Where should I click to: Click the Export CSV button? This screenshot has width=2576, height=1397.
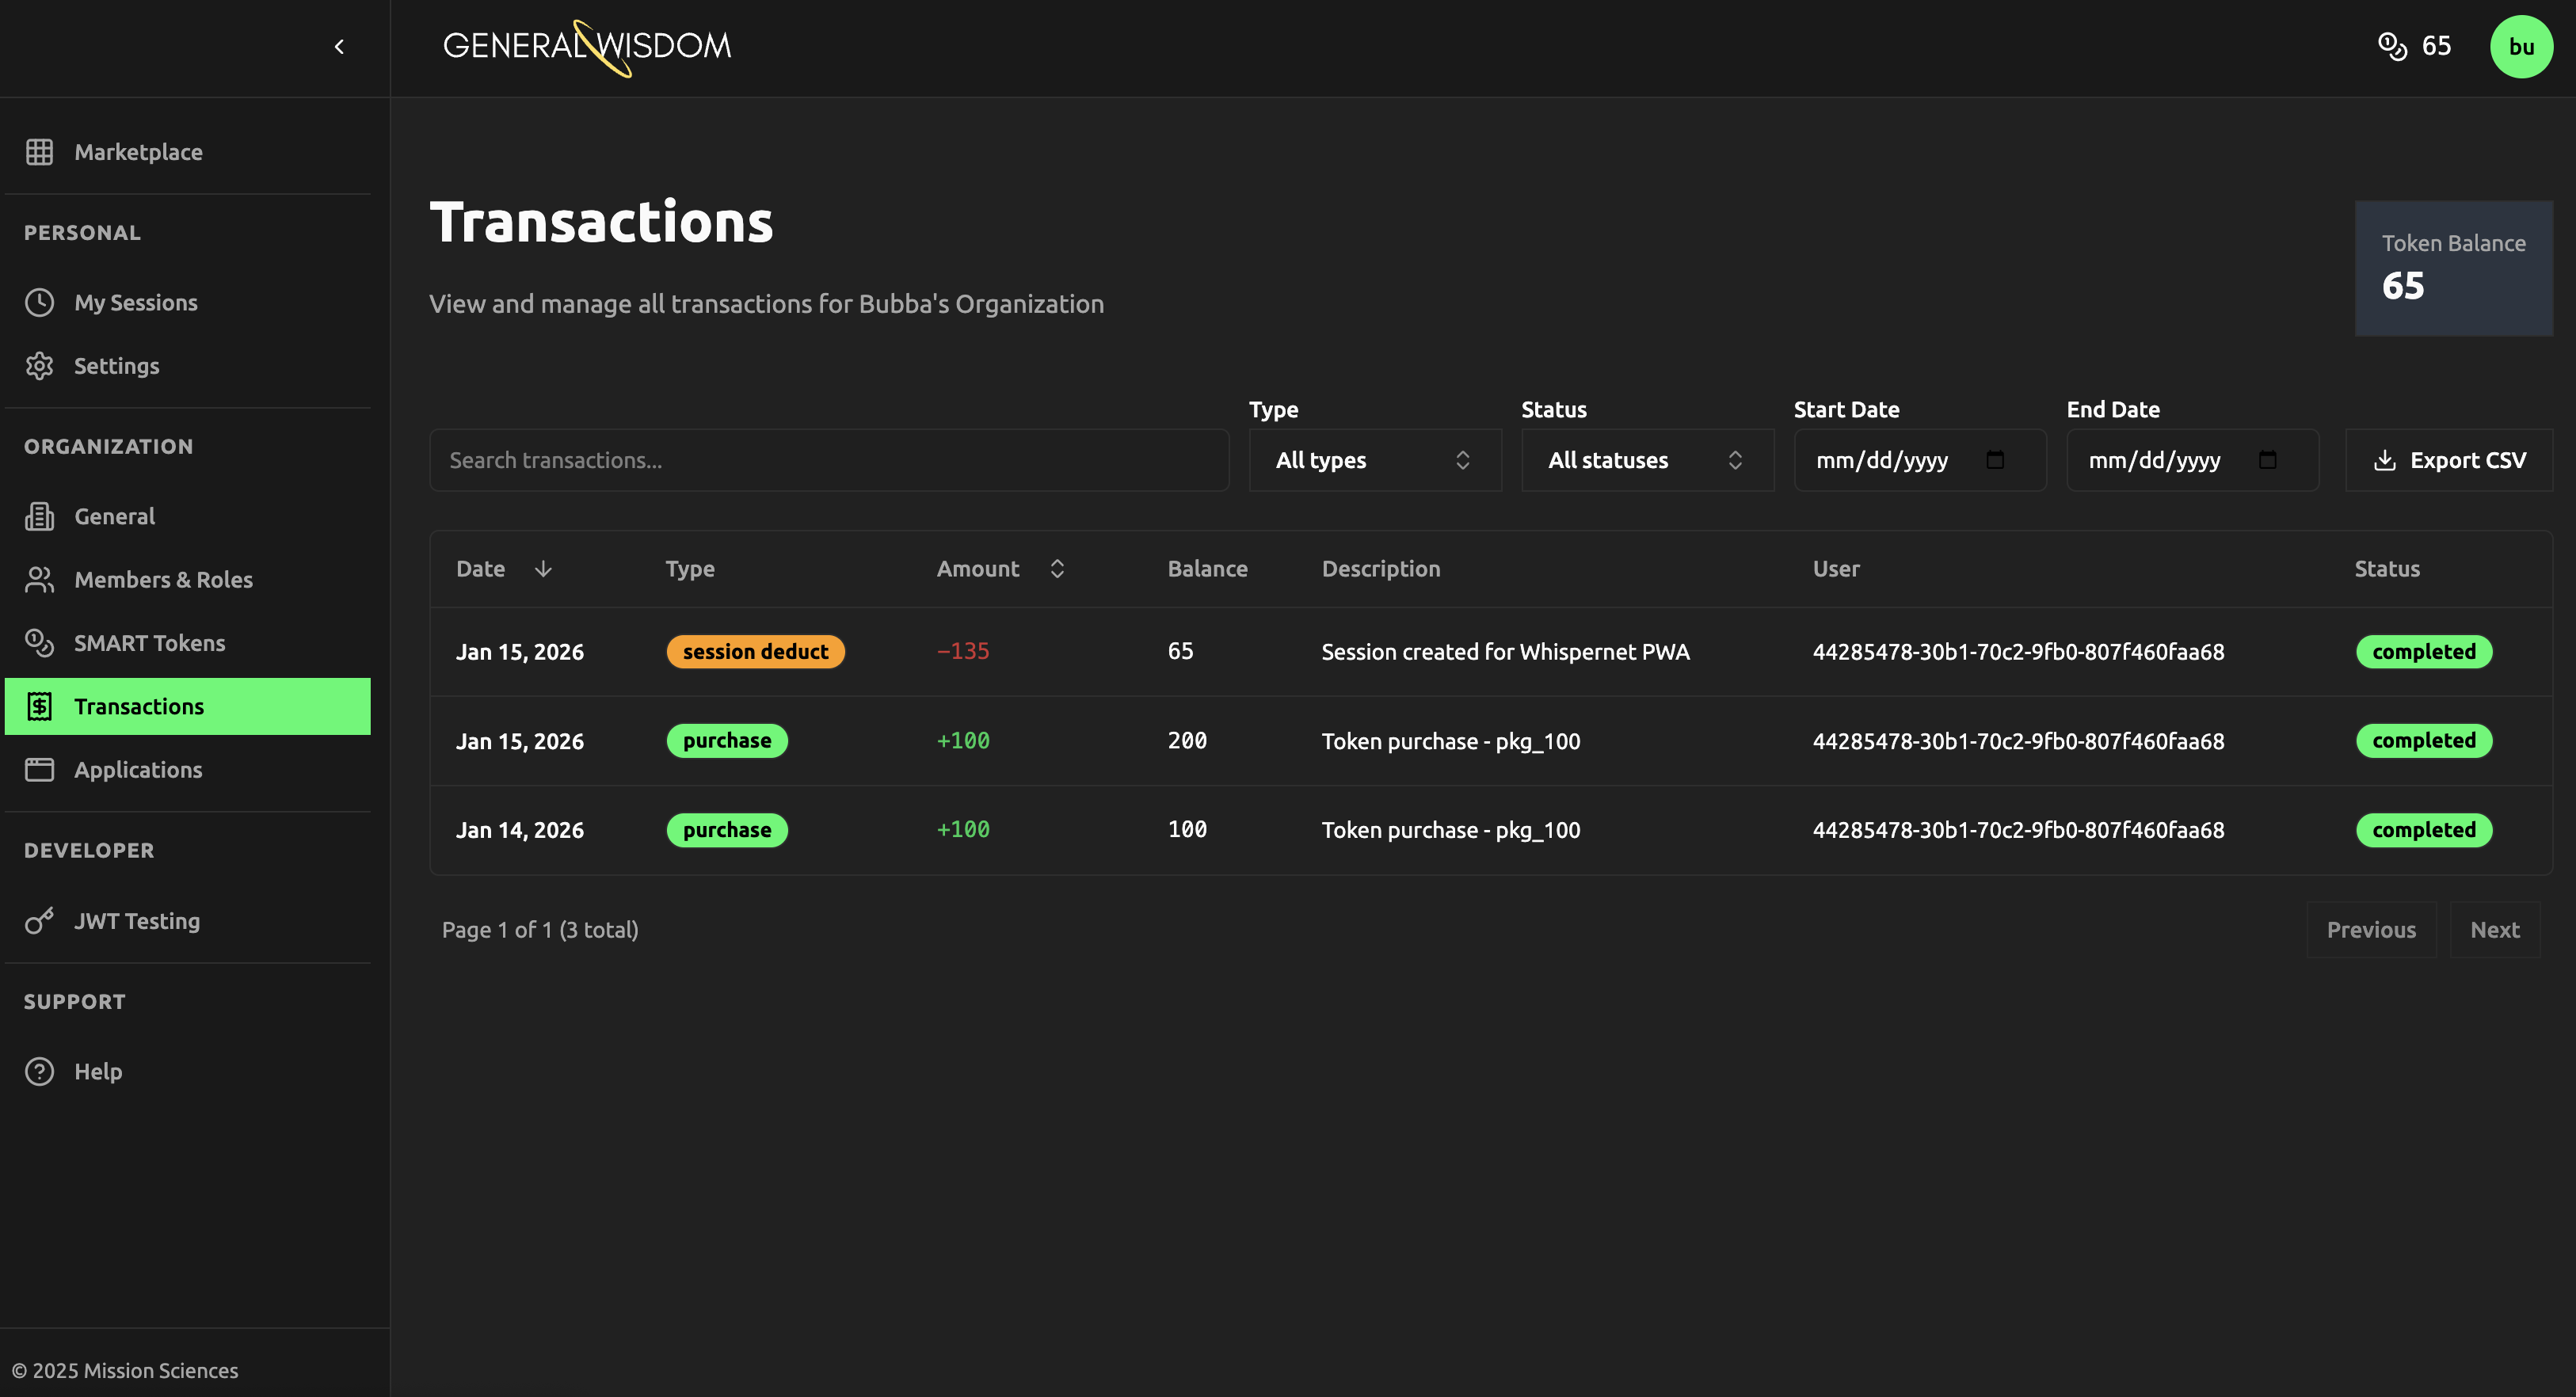click(x=2449, y=460)
